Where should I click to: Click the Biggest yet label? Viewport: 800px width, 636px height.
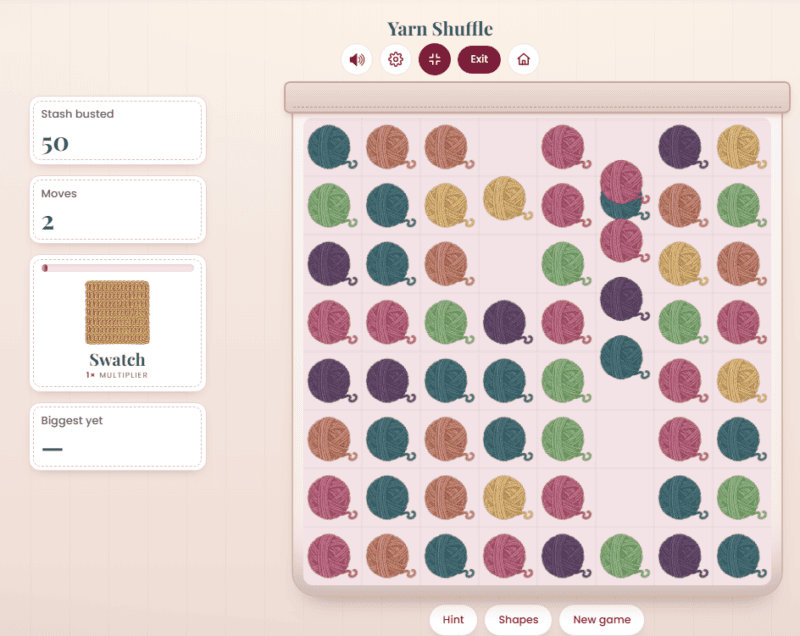click(x=71, y=421)
